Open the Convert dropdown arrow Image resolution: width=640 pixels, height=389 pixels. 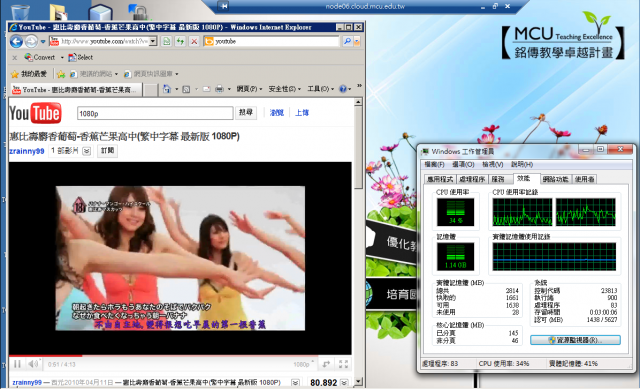(62, 58)
